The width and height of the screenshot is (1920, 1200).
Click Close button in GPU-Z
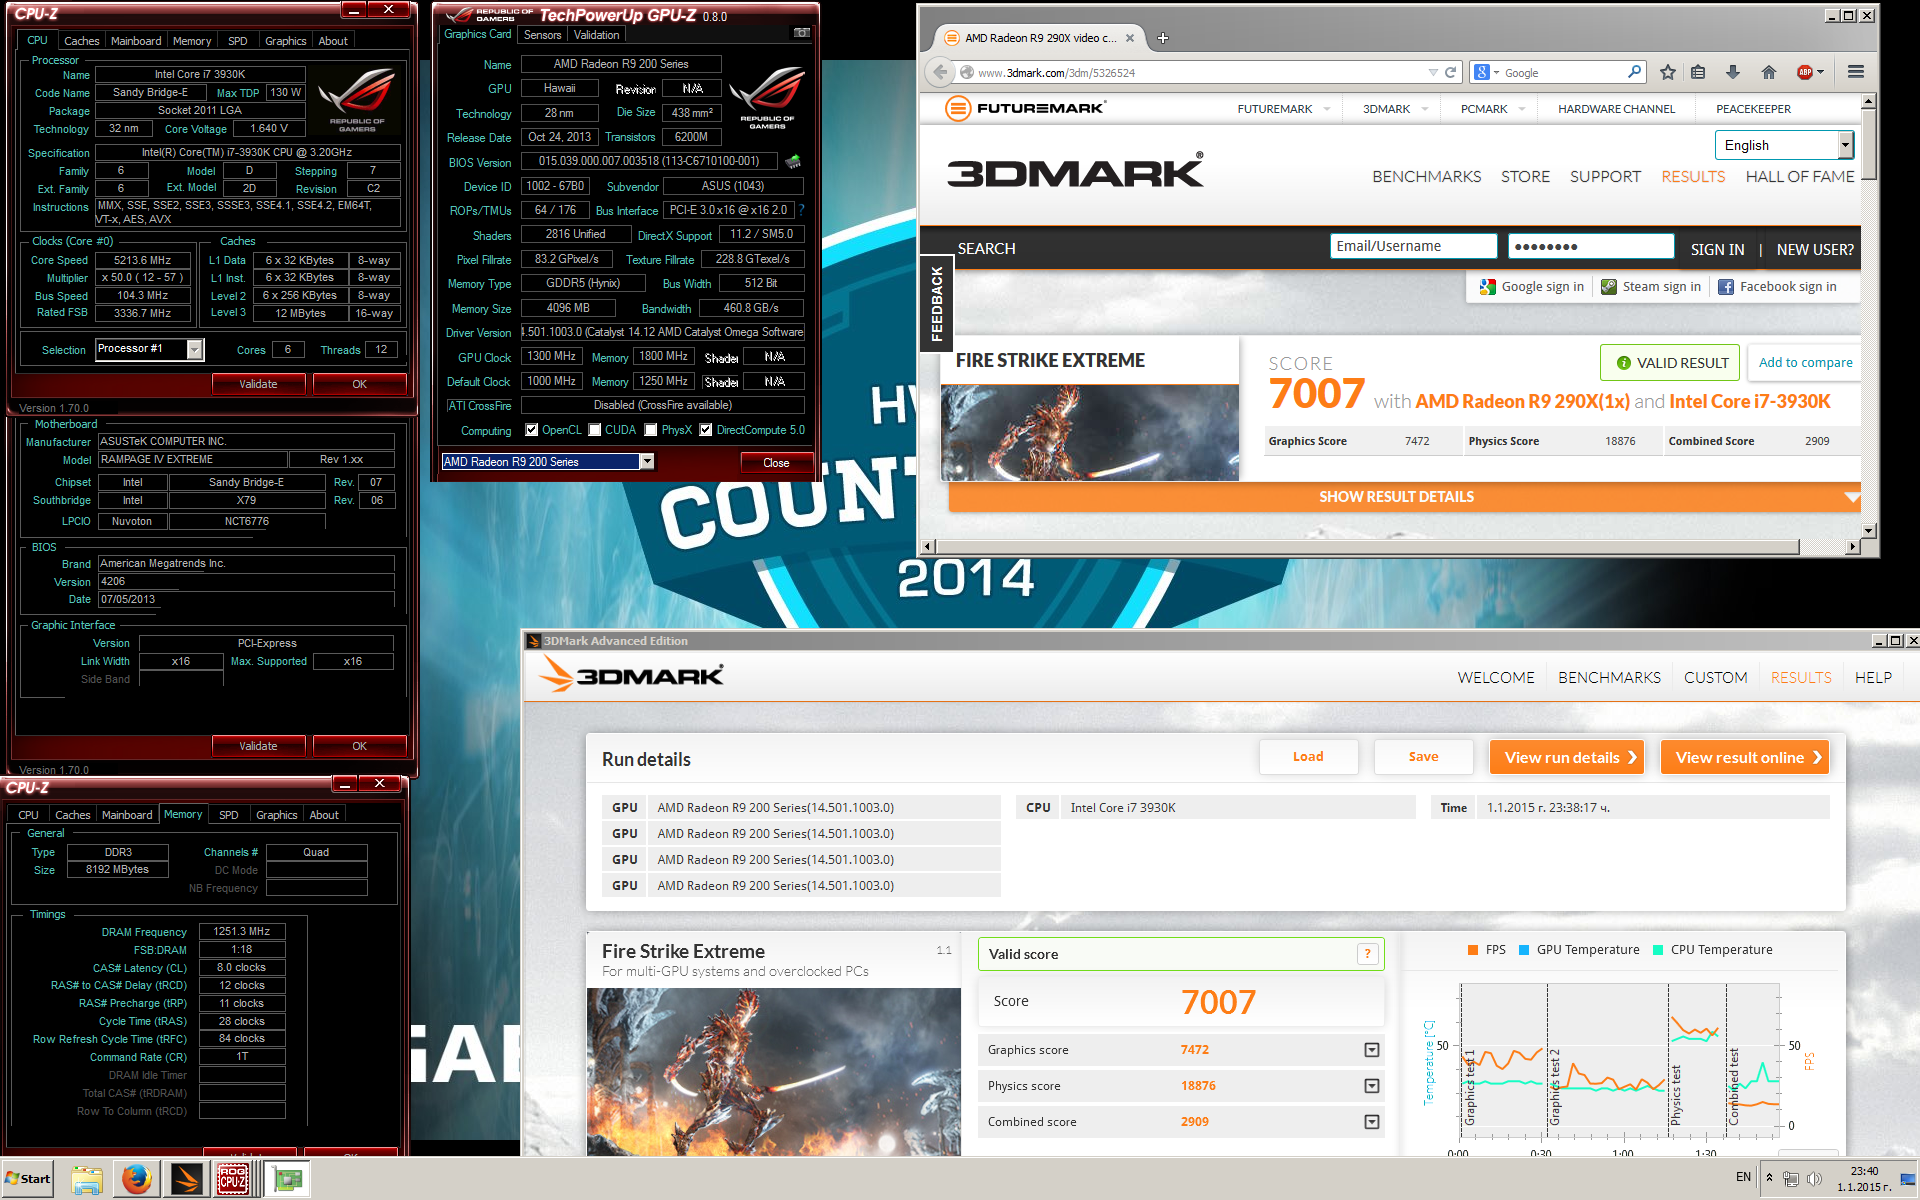click(776, 462)
